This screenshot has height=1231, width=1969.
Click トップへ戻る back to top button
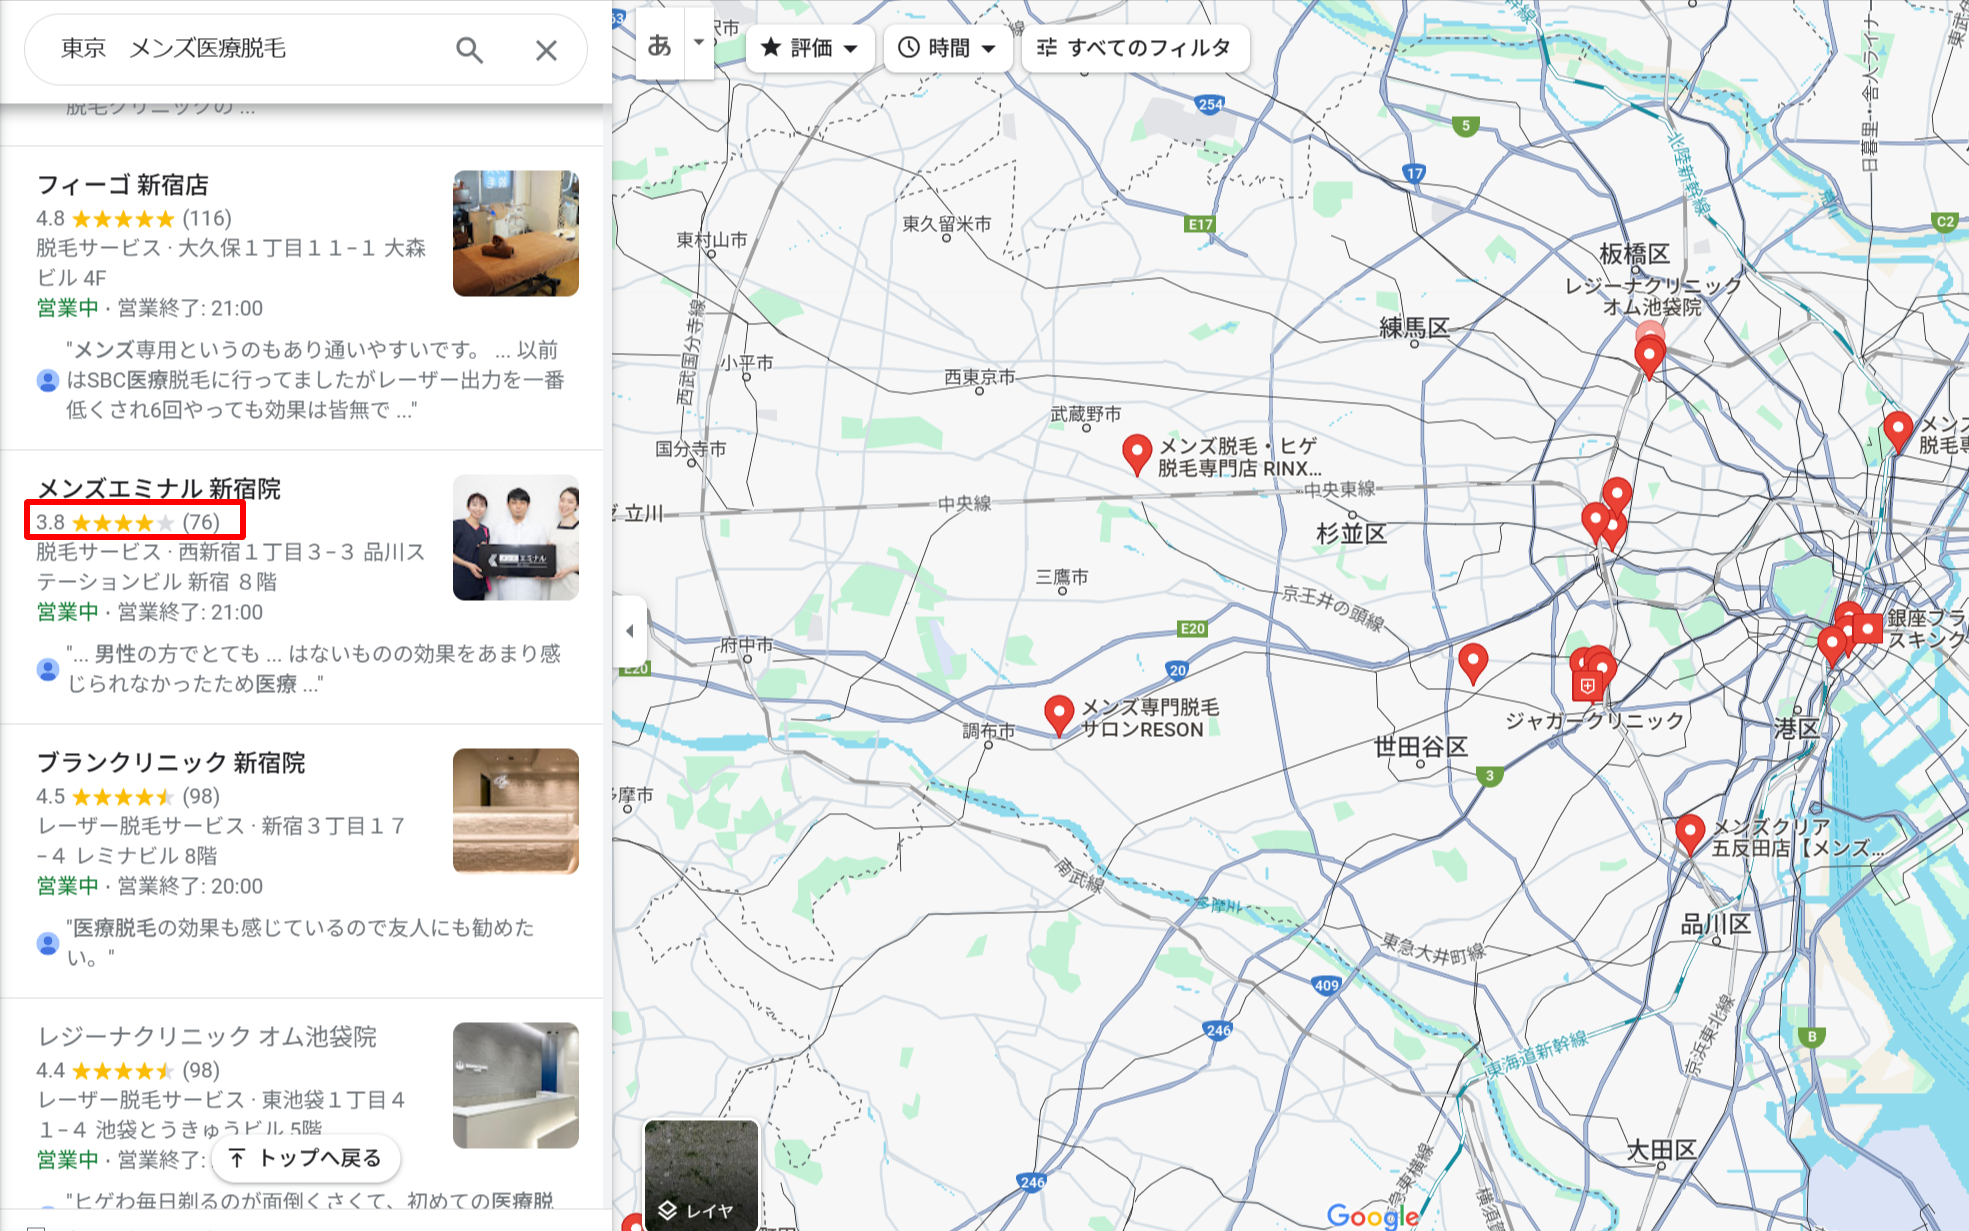point(306,1158)
